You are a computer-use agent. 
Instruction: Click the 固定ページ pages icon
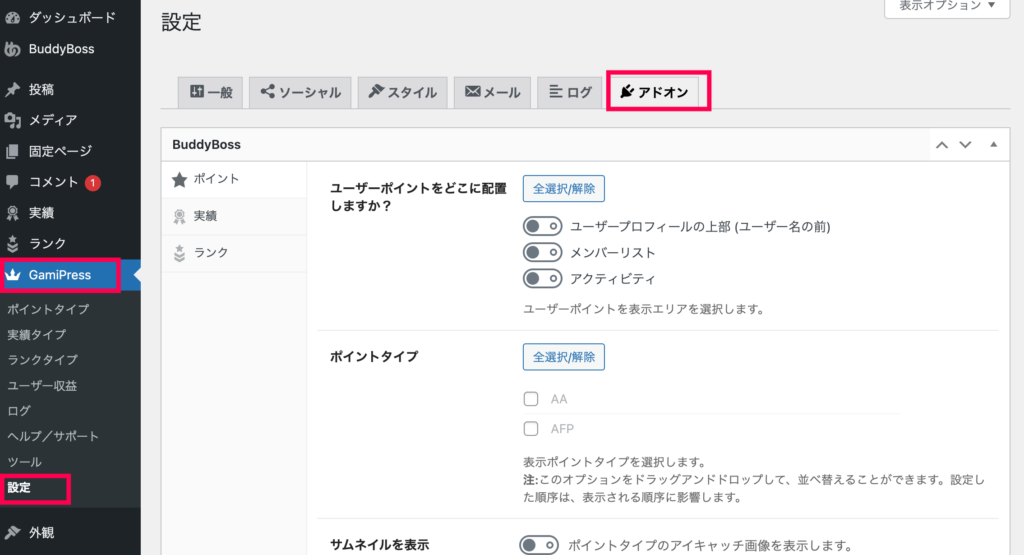tap(12, 151)
